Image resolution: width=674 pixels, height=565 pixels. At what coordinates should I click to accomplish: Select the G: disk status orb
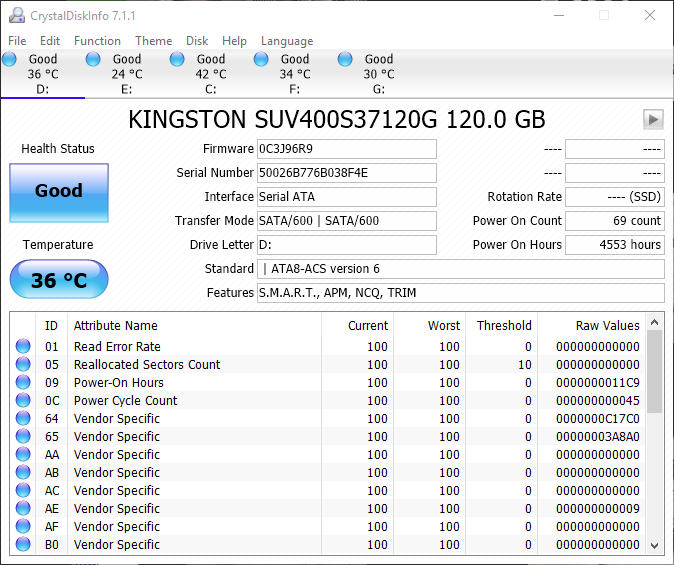pos(345,59)
